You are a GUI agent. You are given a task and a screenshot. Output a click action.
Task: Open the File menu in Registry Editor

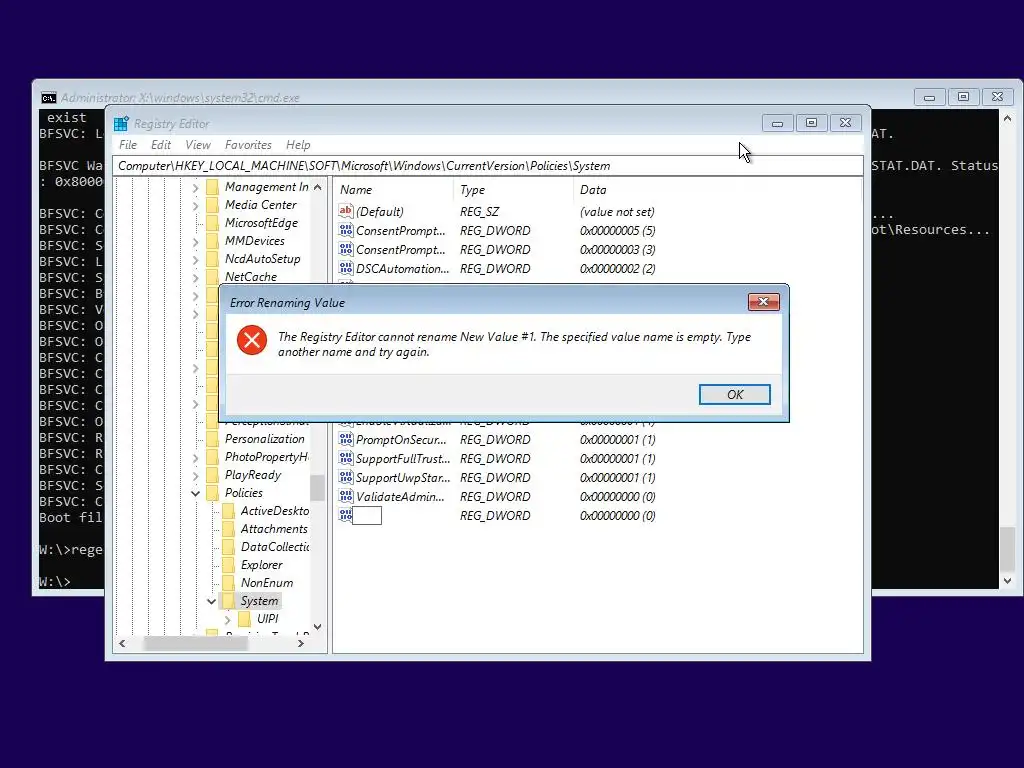point(128,145)
